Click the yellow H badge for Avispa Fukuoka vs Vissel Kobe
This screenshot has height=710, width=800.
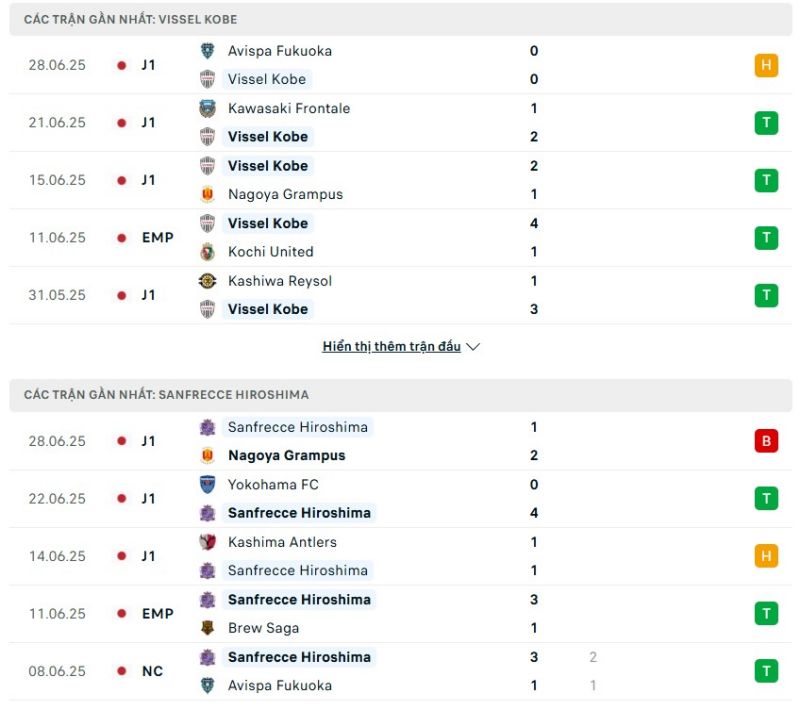pos(766,65)
